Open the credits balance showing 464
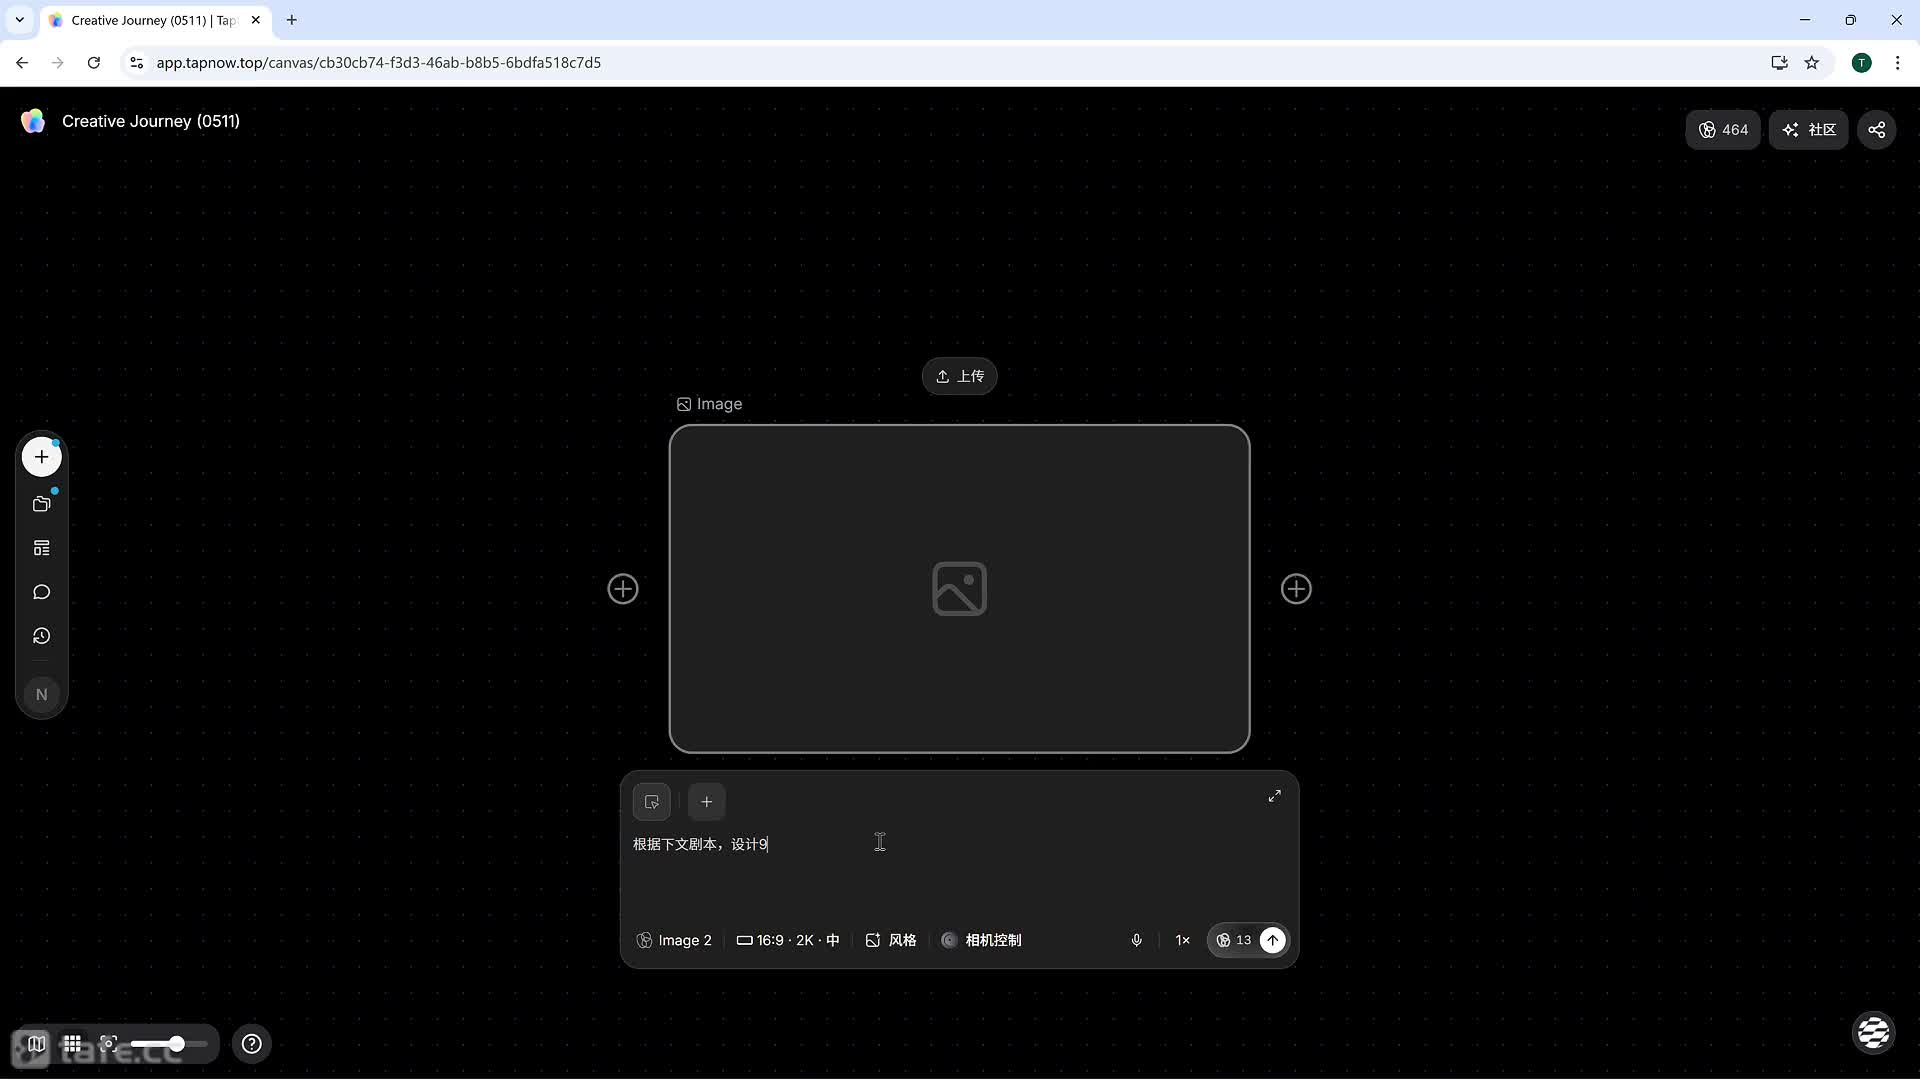Image resolution: width=1920 pixels, height=1080 pixels. [x=1723, y=130]
